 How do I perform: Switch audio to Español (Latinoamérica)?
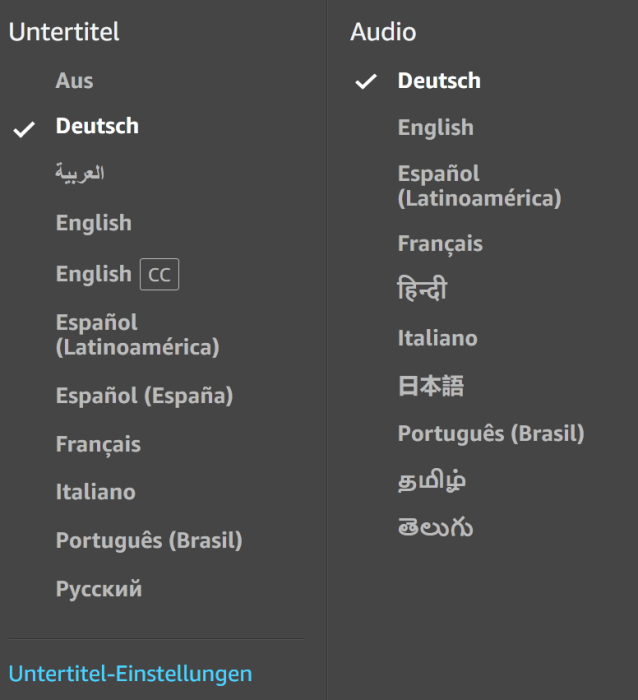pos(479,186)
